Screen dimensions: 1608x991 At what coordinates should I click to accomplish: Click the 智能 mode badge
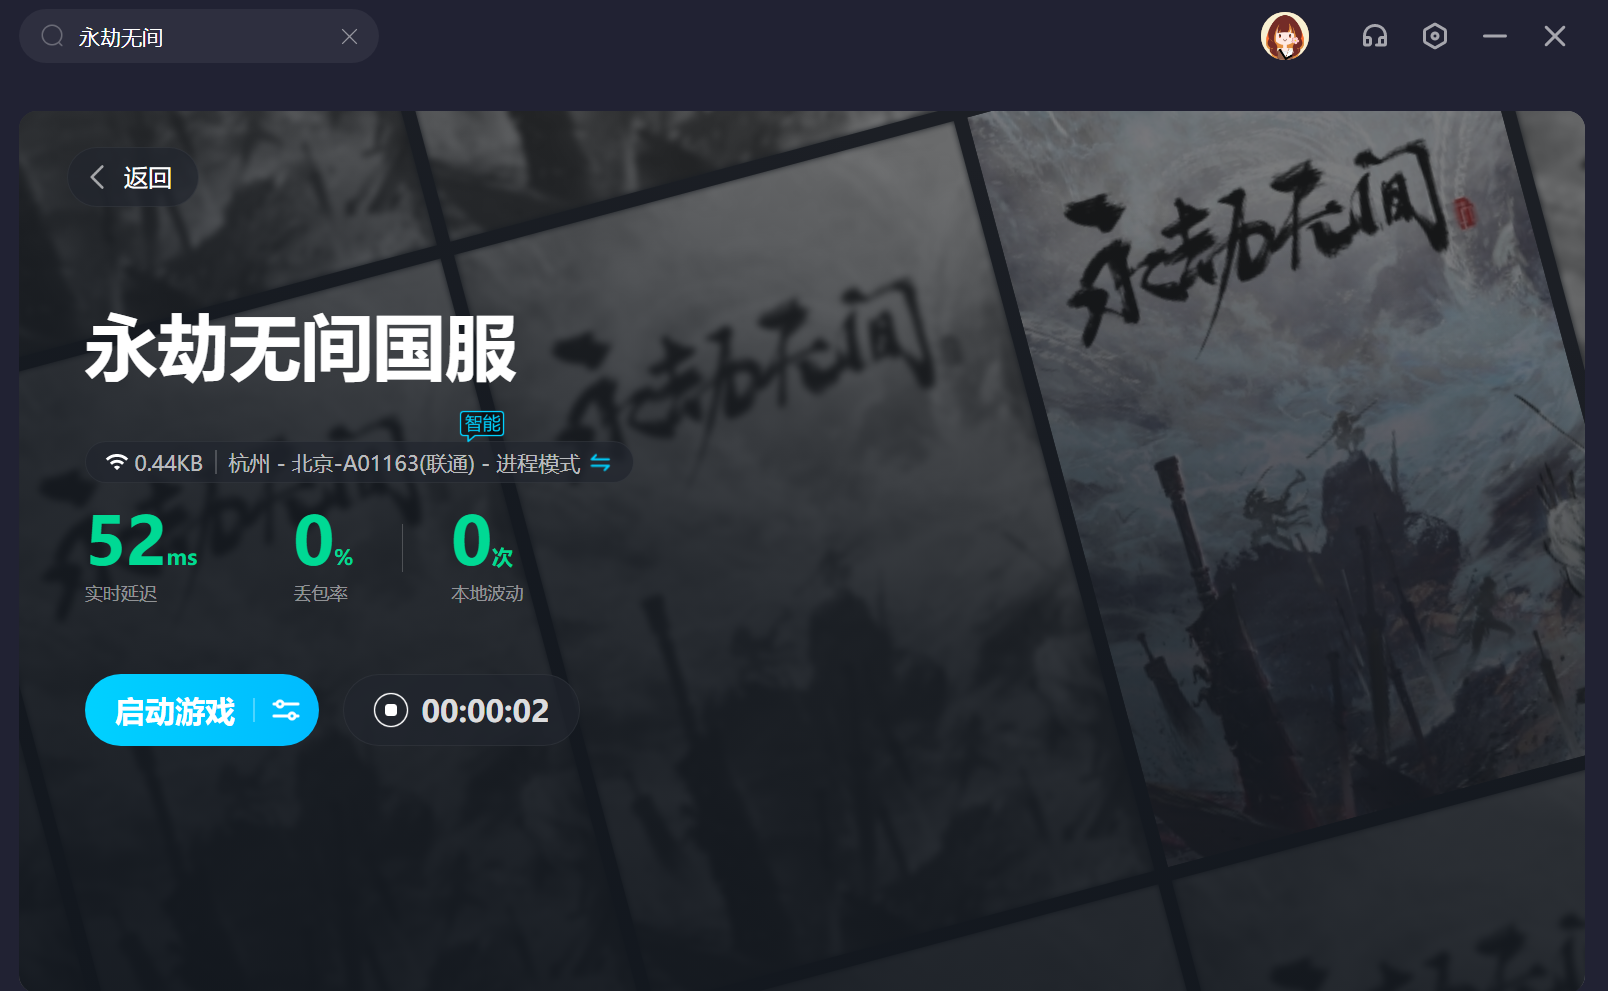point(482,425)
